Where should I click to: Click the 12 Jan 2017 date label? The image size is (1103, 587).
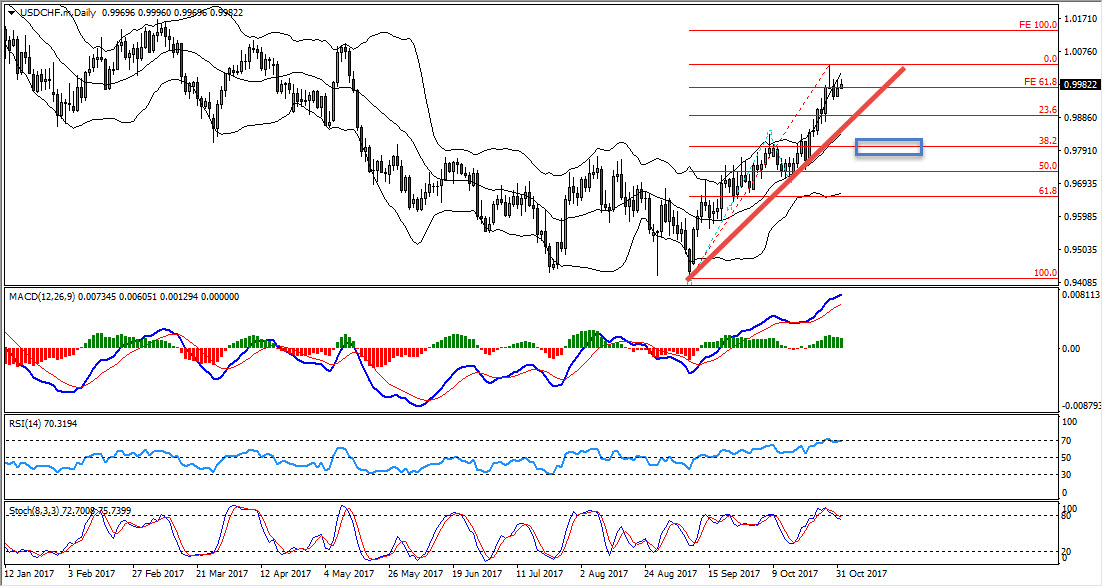[31, 574]
